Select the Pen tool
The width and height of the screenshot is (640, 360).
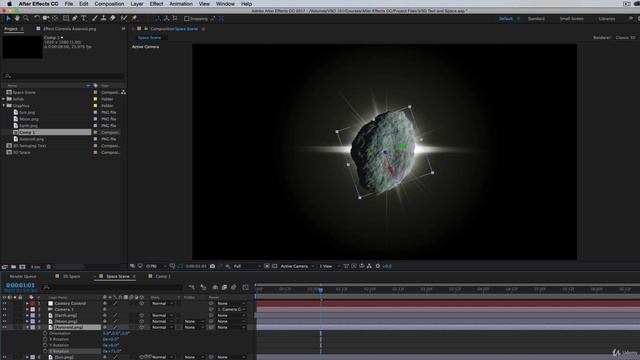tap(75, 18)
